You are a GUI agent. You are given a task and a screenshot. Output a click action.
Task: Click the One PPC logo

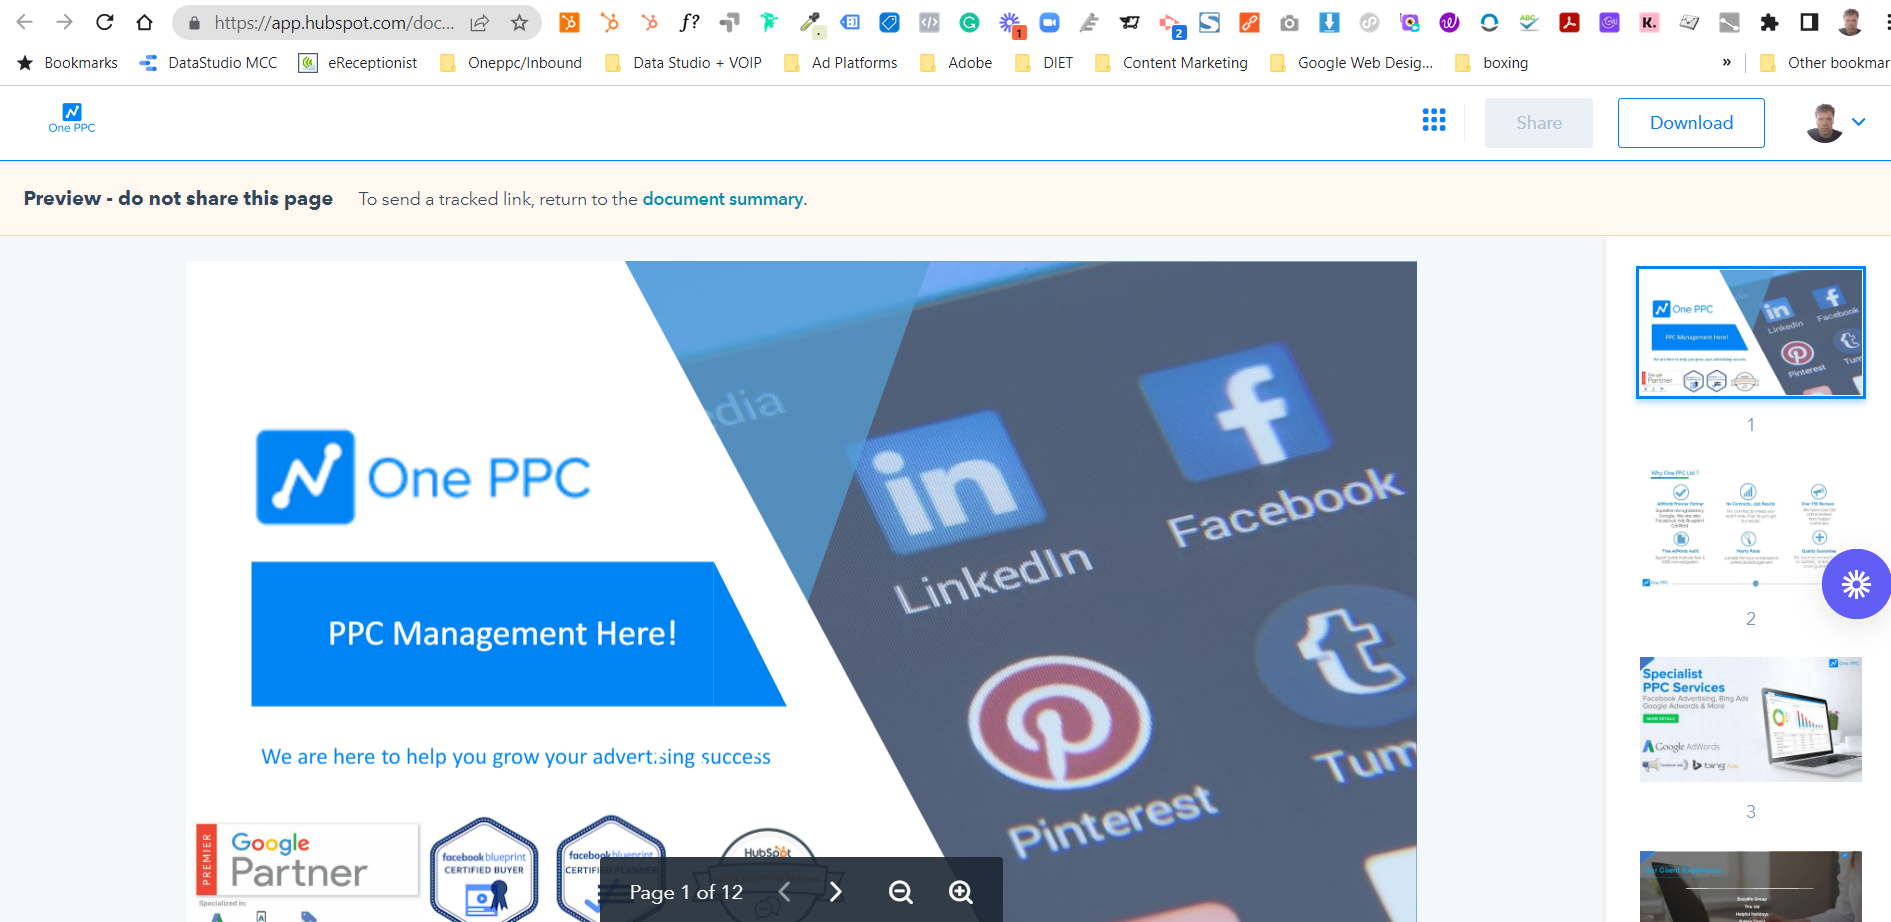[x=71, y=118]
